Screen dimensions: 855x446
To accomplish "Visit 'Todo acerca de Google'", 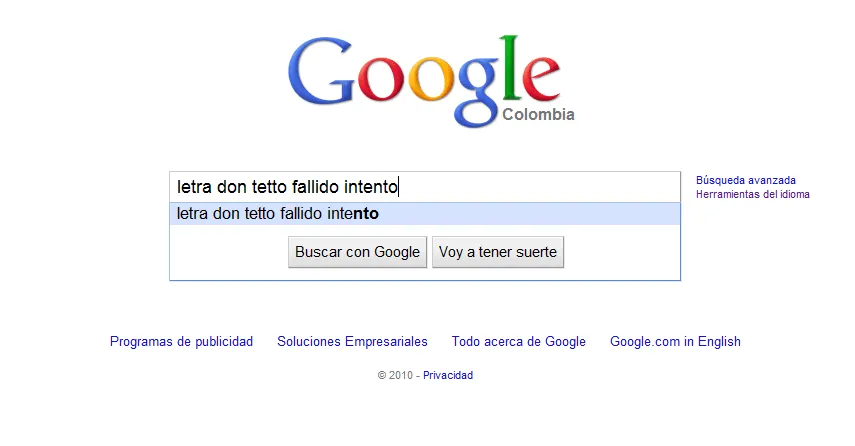I will coord(519,341).
